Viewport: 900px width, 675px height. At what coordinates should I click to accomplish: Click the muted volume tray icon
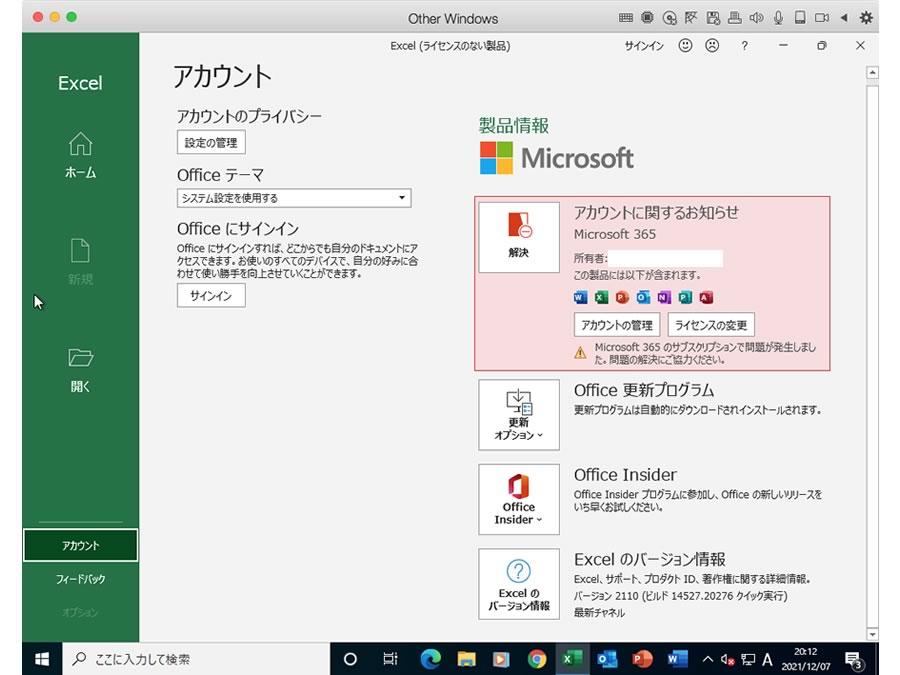728,660
